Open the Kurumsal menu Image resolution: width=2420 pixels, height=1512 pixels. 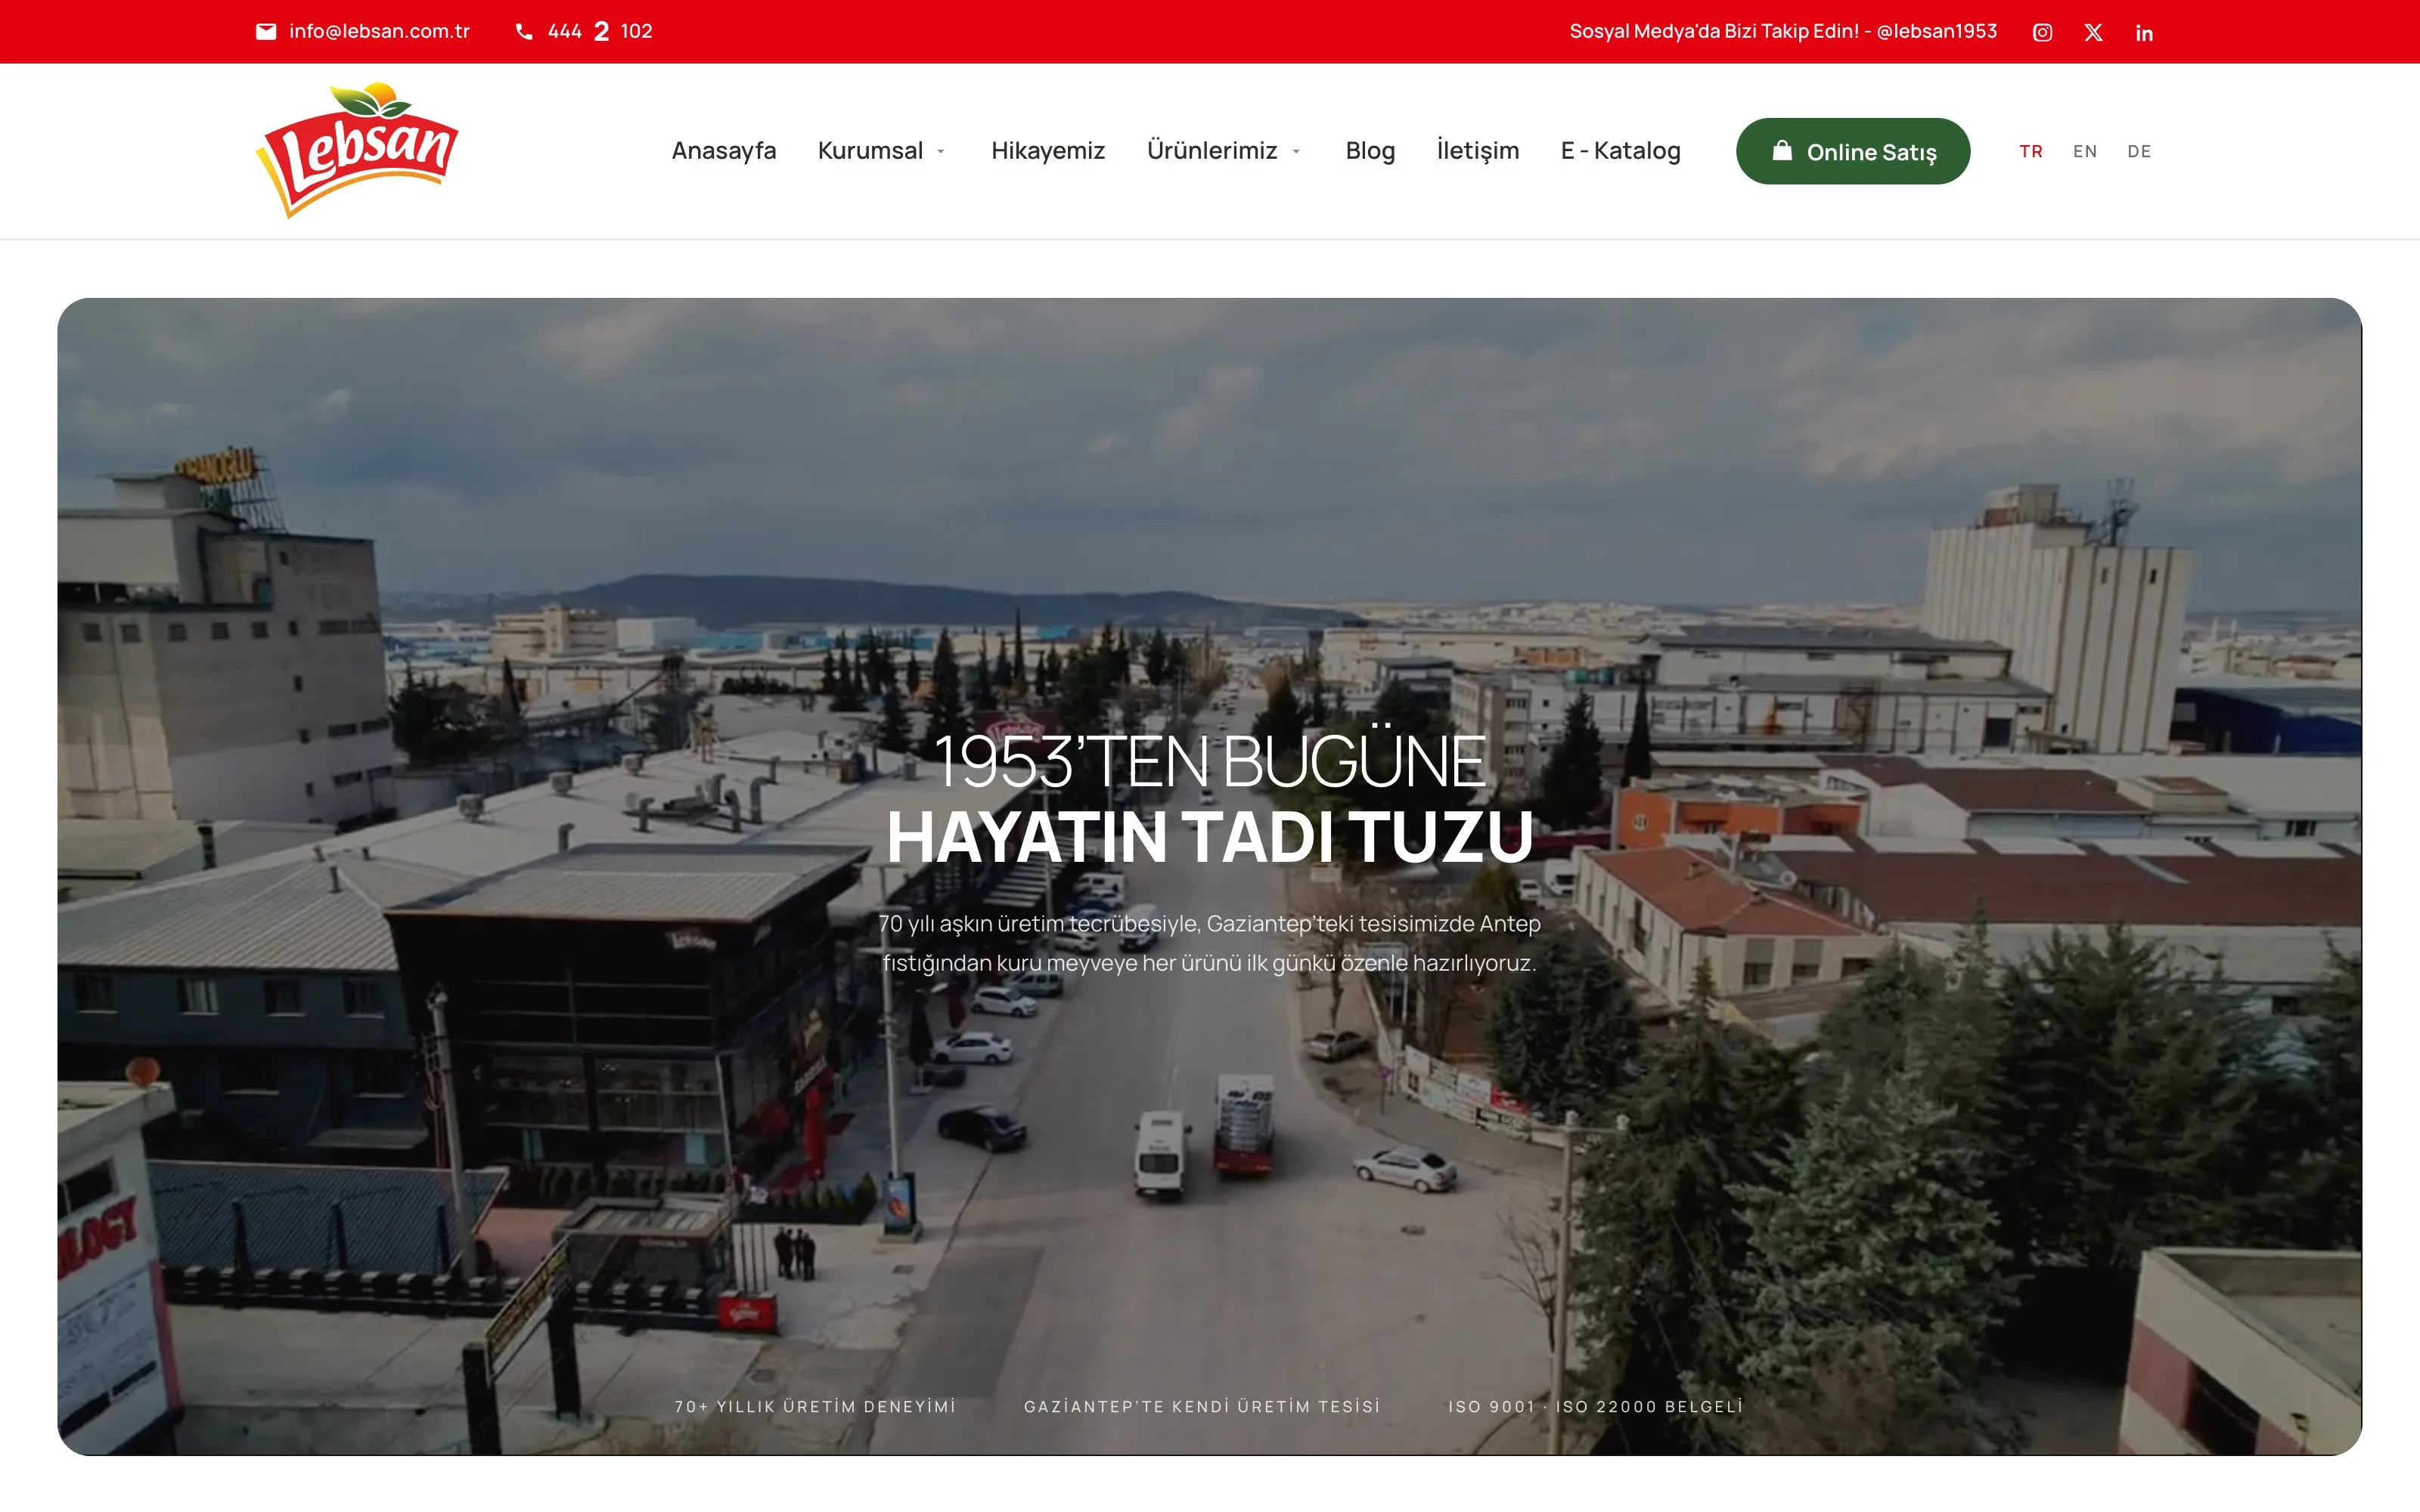[x=870, y=151]
